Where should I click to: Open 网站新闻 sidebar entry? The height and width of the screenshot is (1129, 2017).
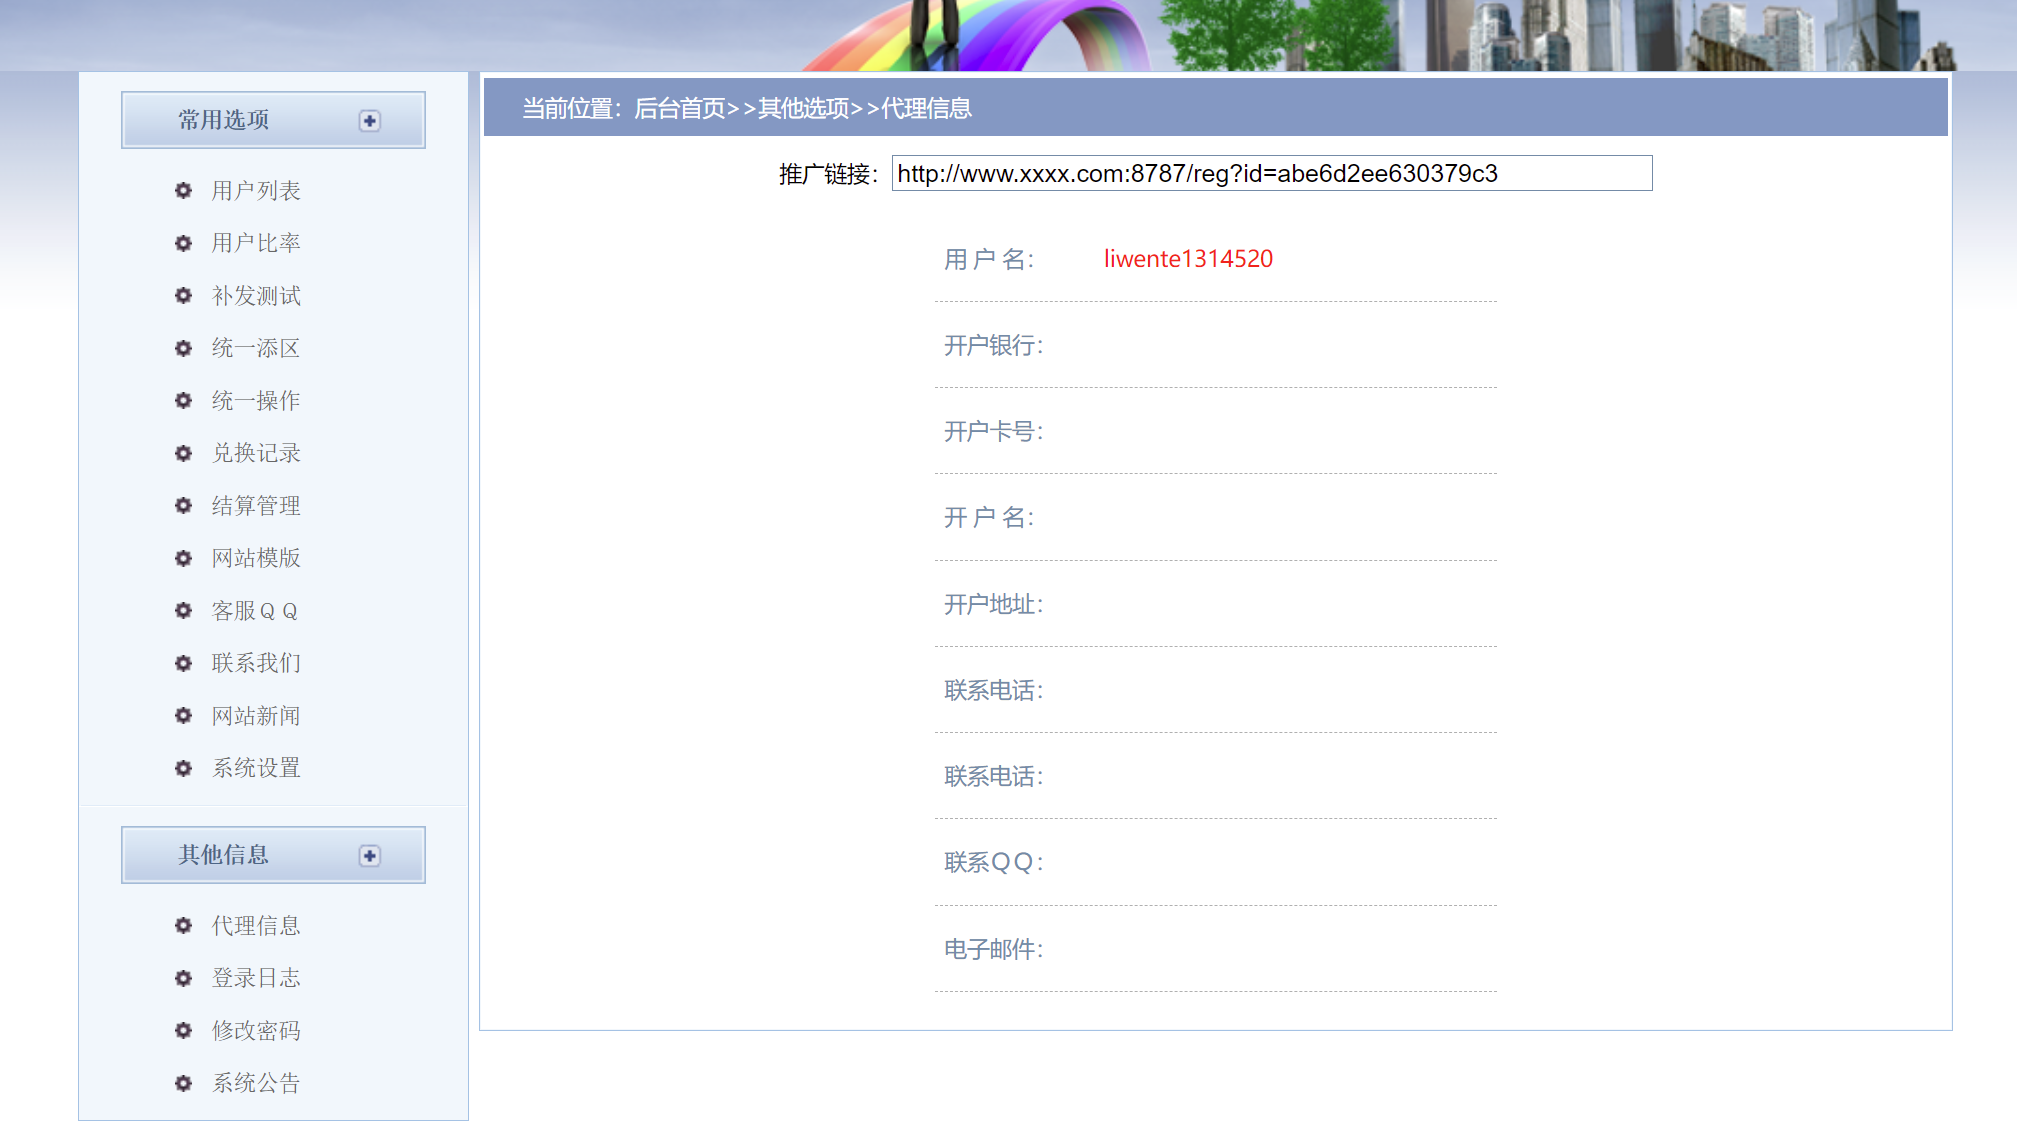pos(256,716)
